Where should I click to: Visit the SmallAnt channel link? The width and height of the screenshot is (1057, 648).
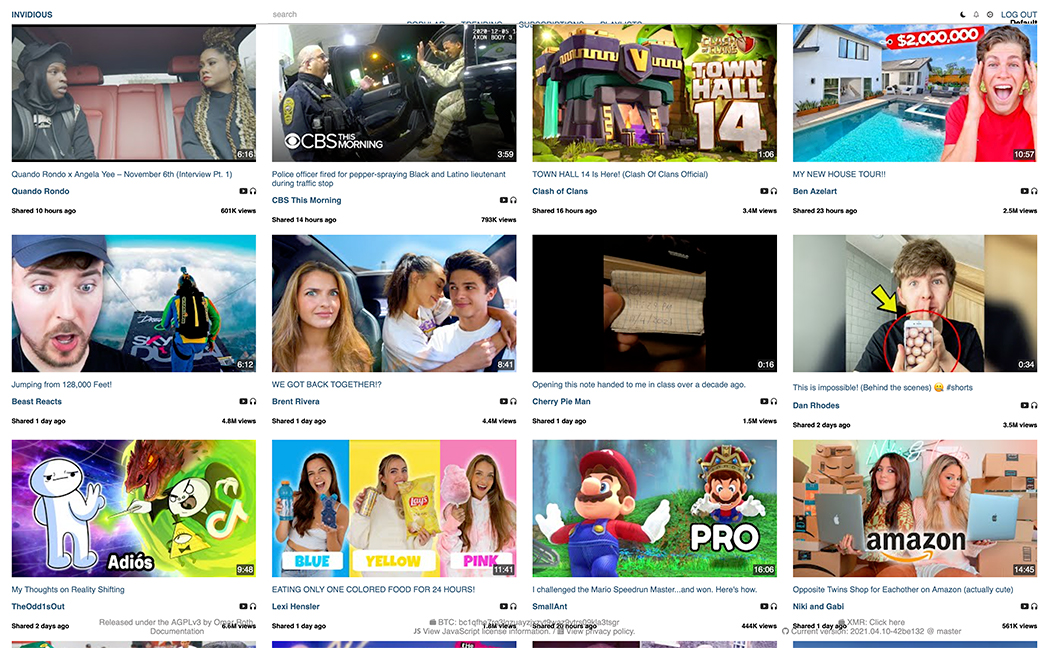point(550,606)
